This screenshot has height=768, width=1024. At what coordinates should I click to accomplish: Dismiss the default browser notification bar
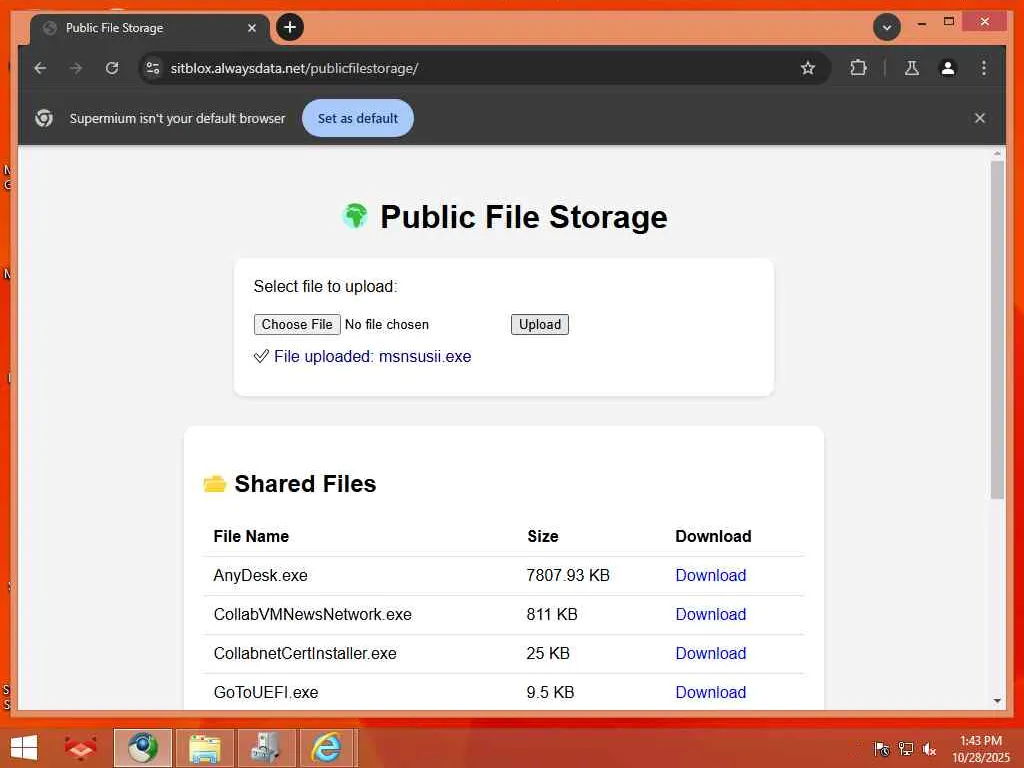[980, 118]
